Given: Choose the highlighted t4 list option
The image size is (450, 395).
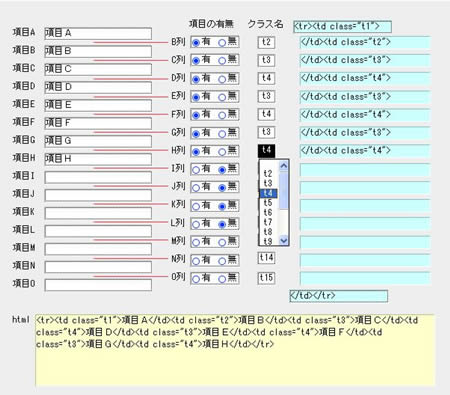Looking at the screenshot, I should tap(268, 193).
